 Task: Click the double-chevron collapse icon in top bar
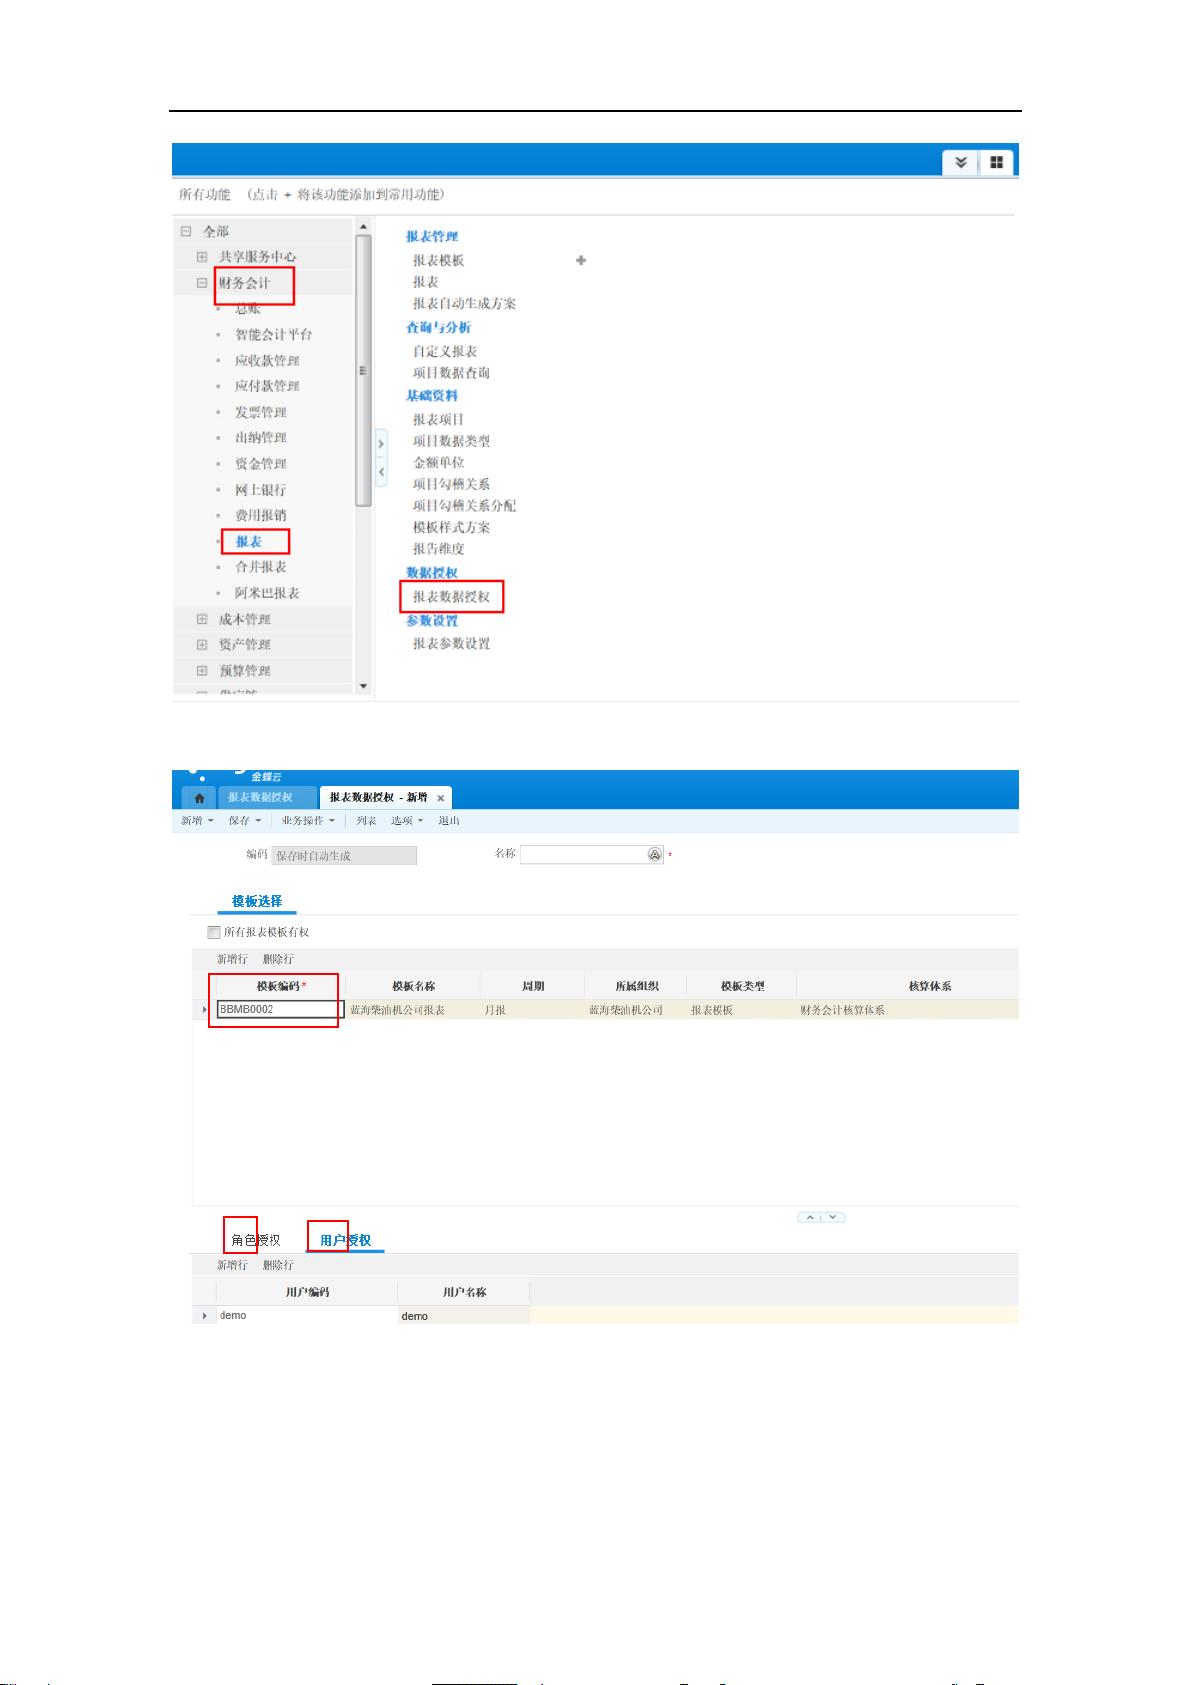coord(960,162)
